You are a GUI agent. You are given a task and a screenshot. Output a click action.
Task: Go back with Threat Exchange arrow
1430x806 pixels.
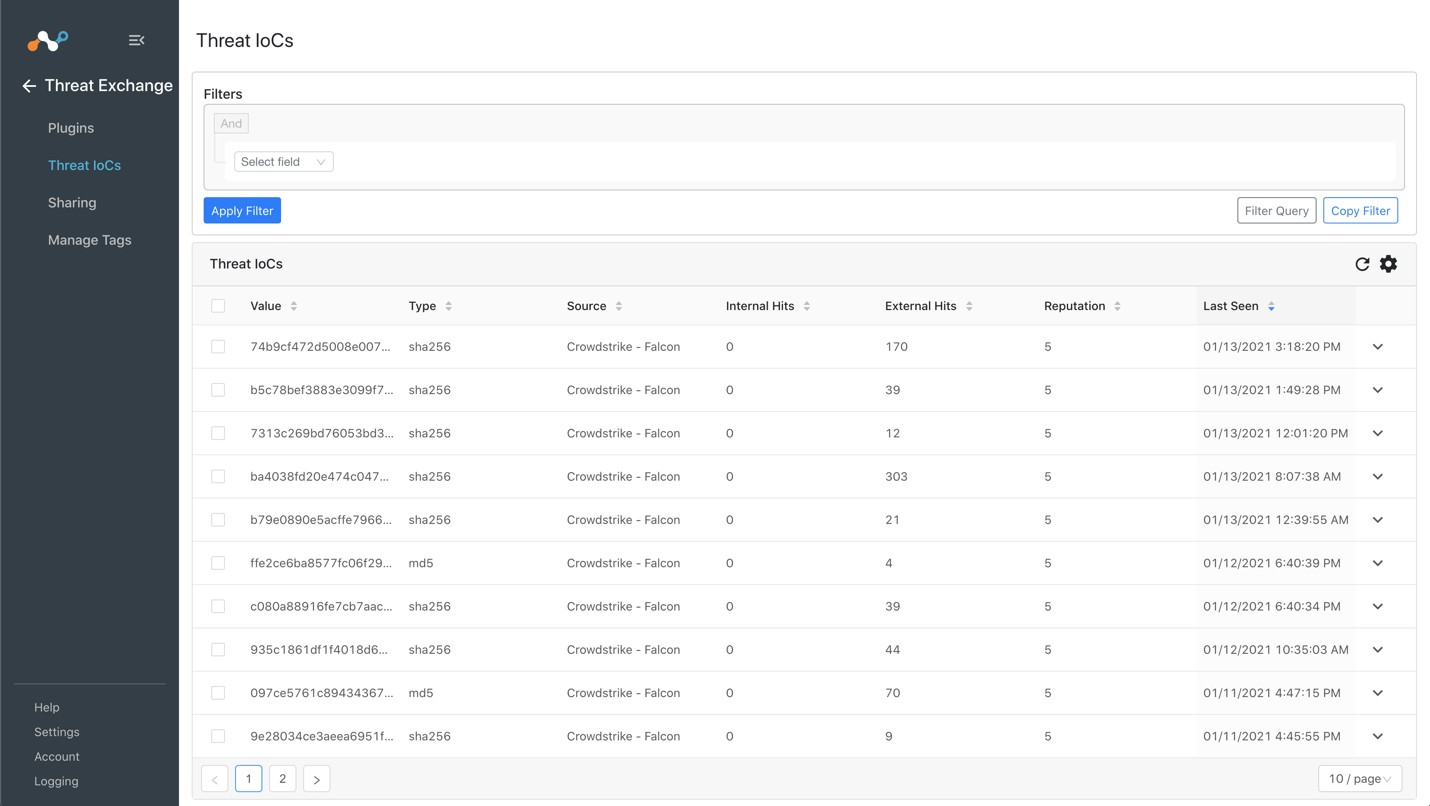point(29,86)
